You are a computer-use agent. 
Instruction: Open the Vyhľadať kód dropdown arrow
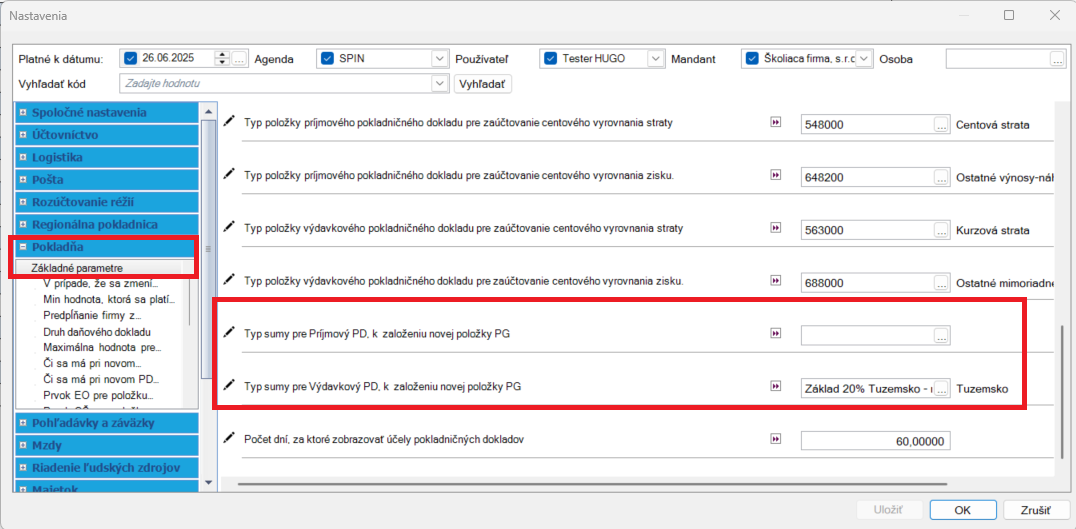[x=439, y=83]
